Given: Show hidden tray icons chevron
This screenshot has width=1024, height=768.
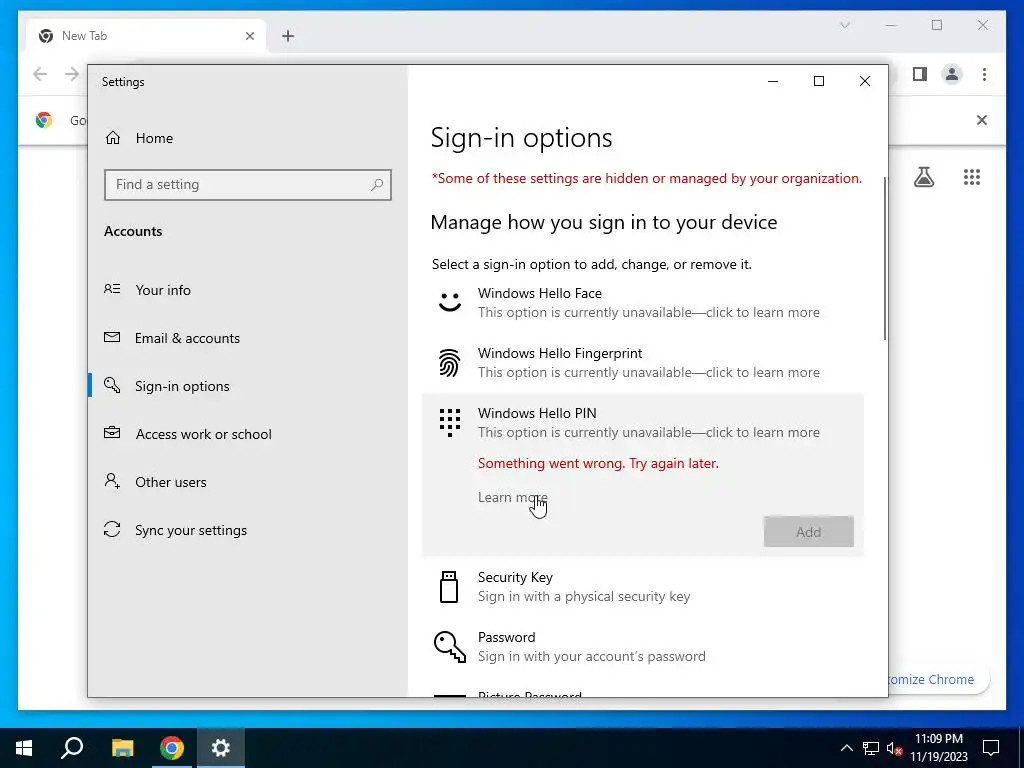Looking at the screenshot, I should pyautogui.click(x=846, y=748).
